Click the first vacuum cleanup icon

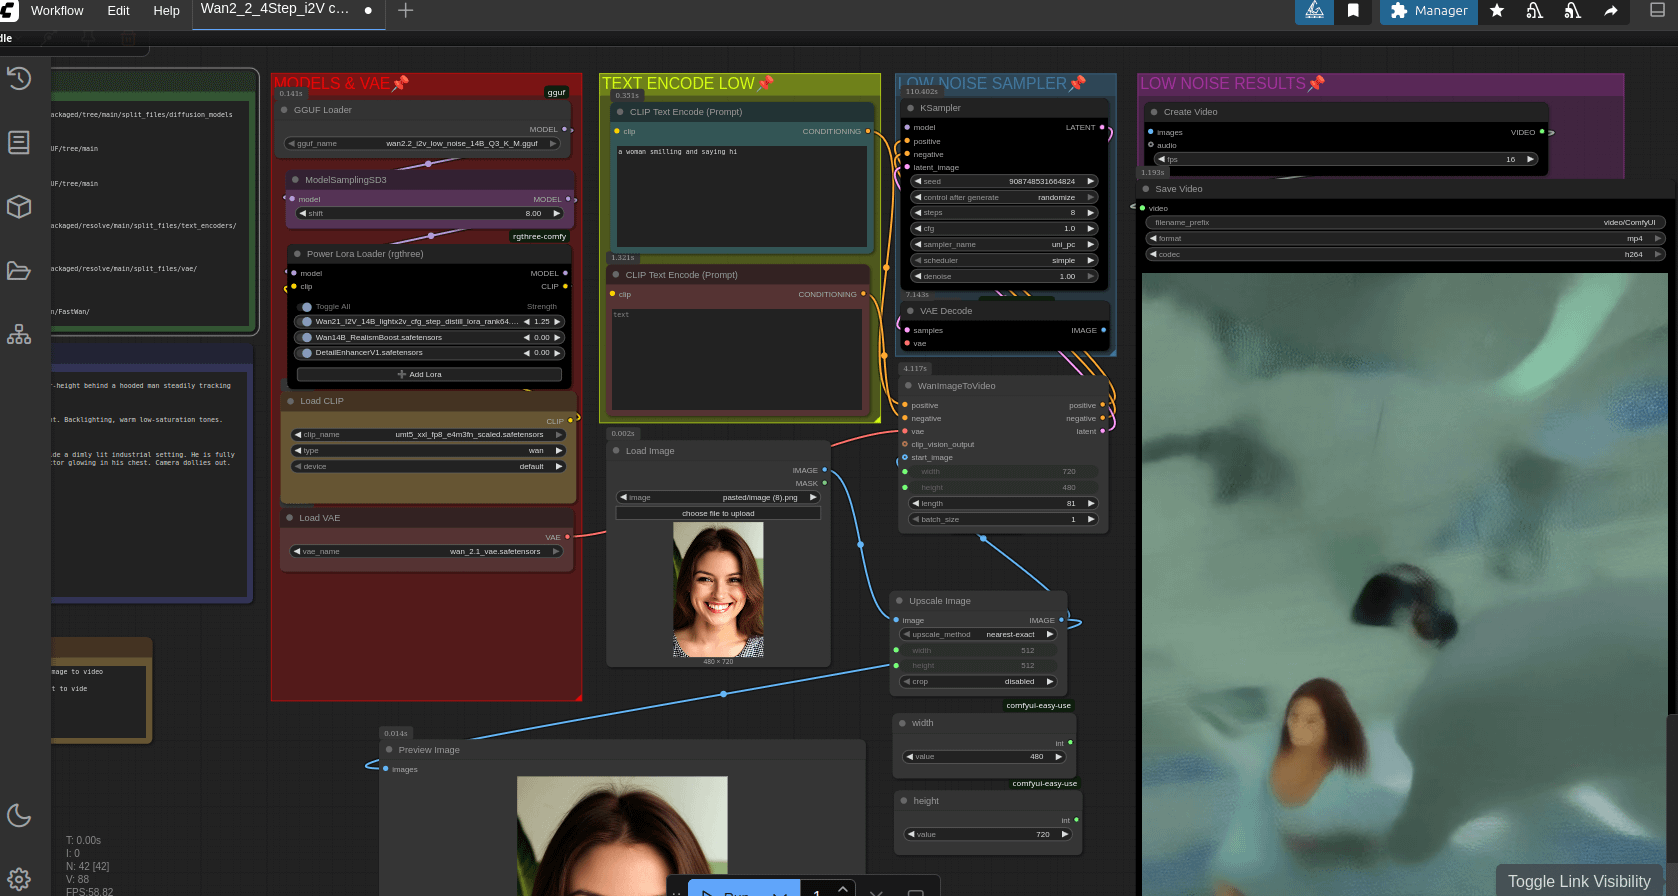click(1535, 10)
